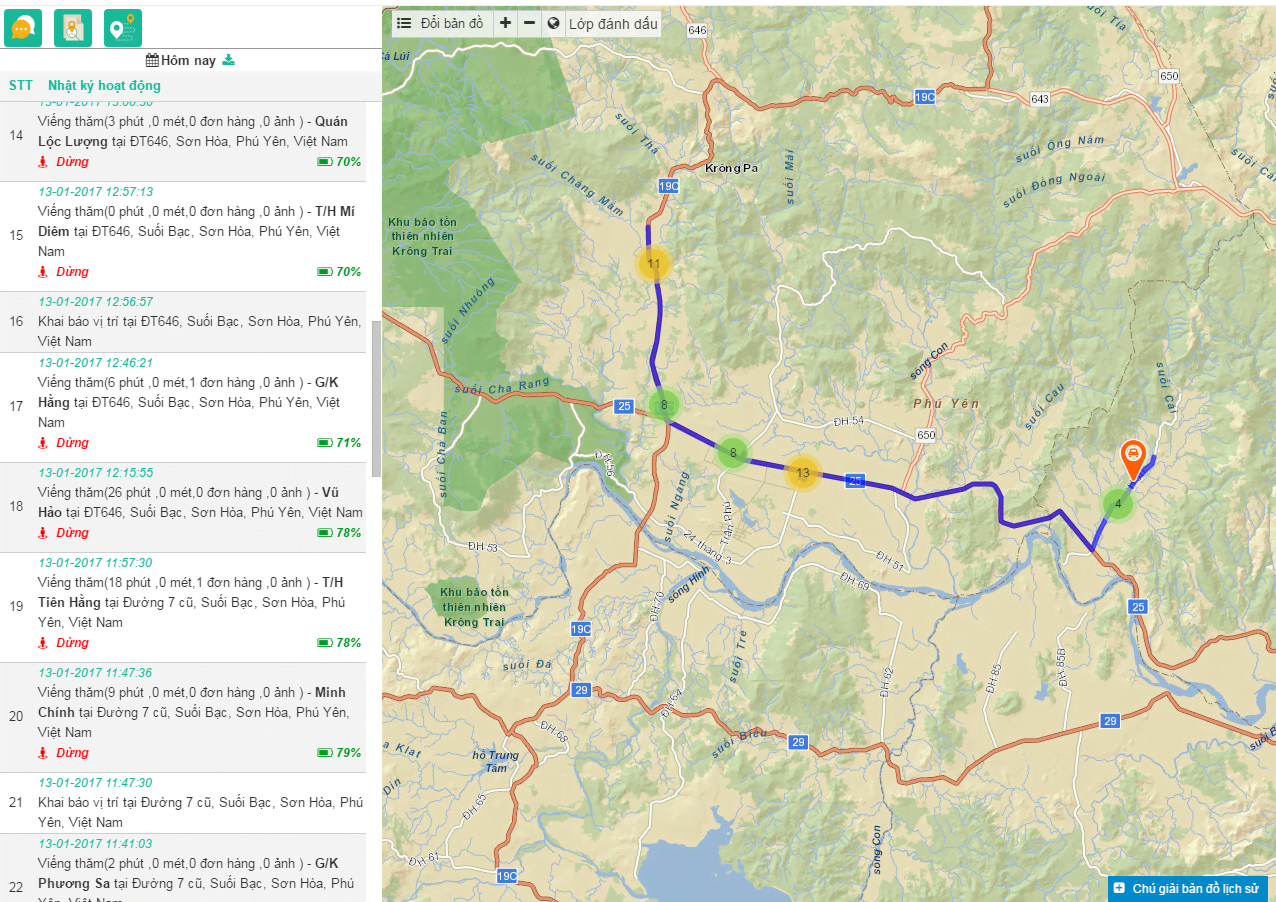Open the chat messages icon

23,28
